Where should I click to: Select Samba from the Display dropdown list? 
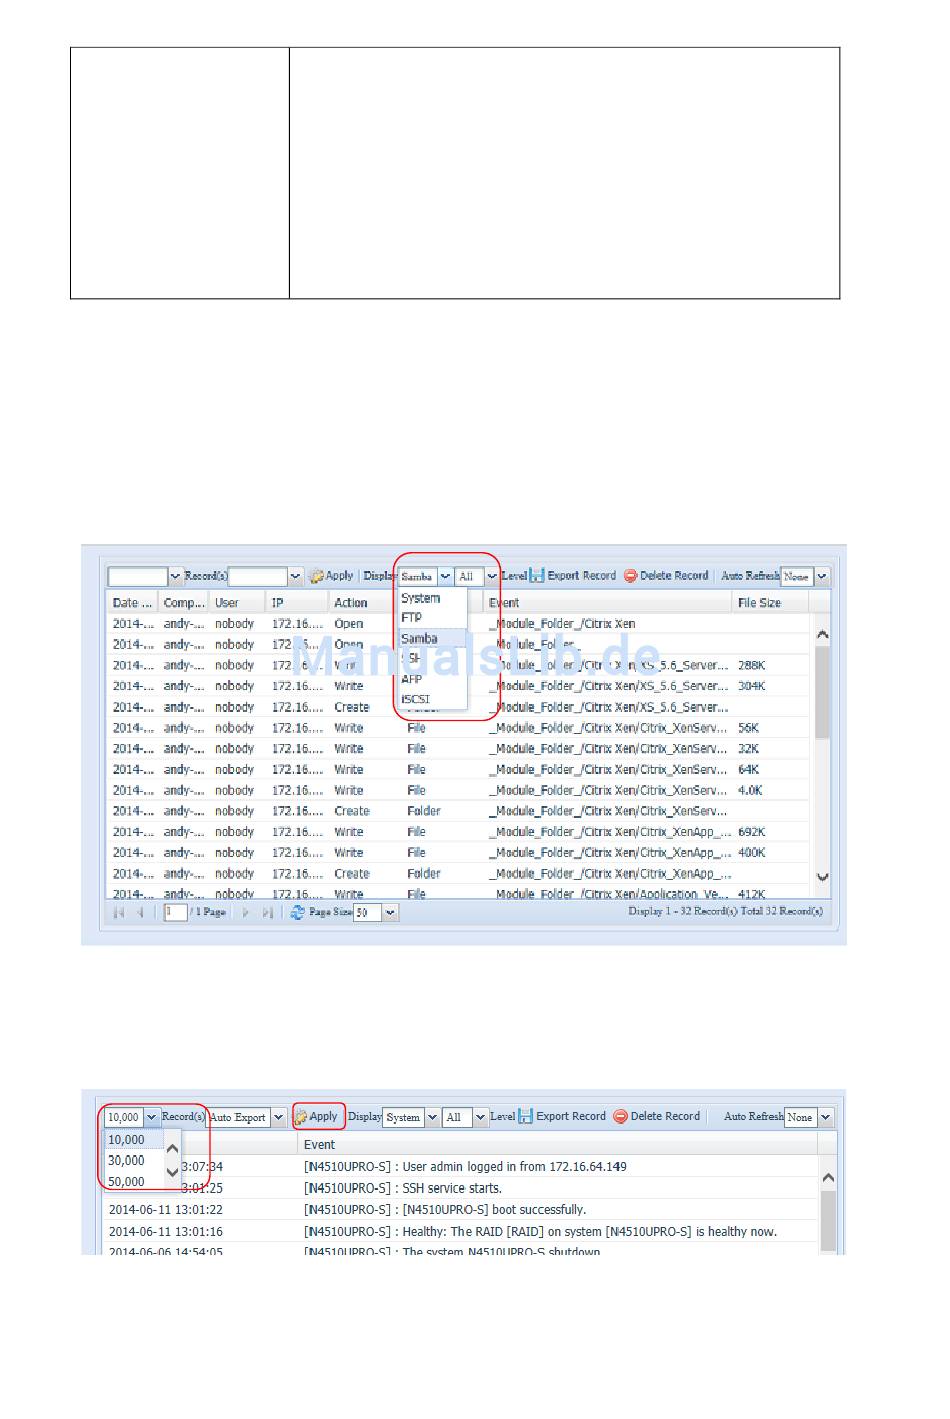432,639
